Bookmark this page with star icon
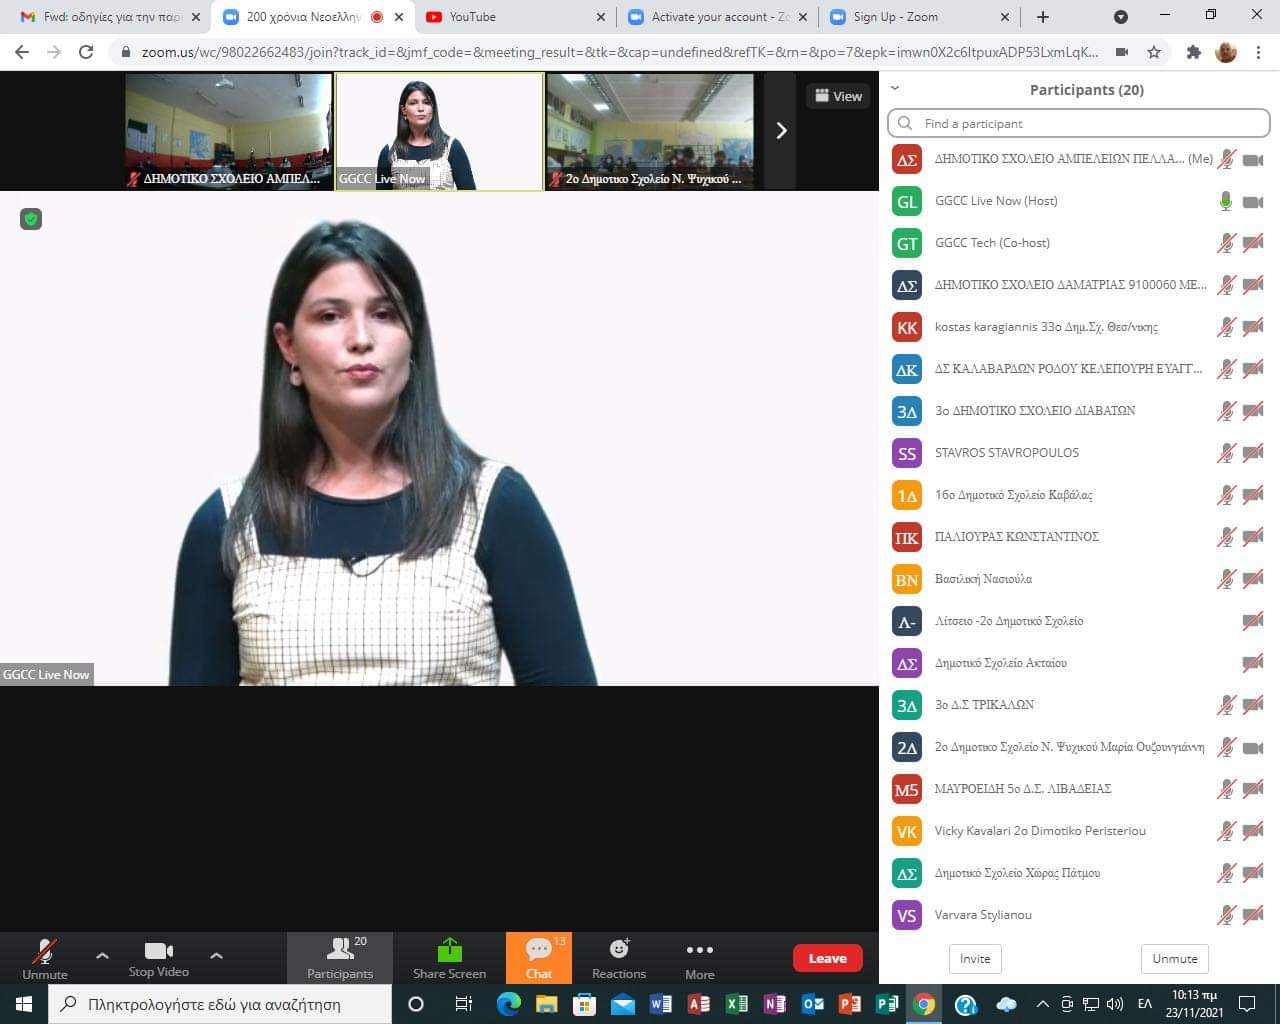 coord(1154,52)
